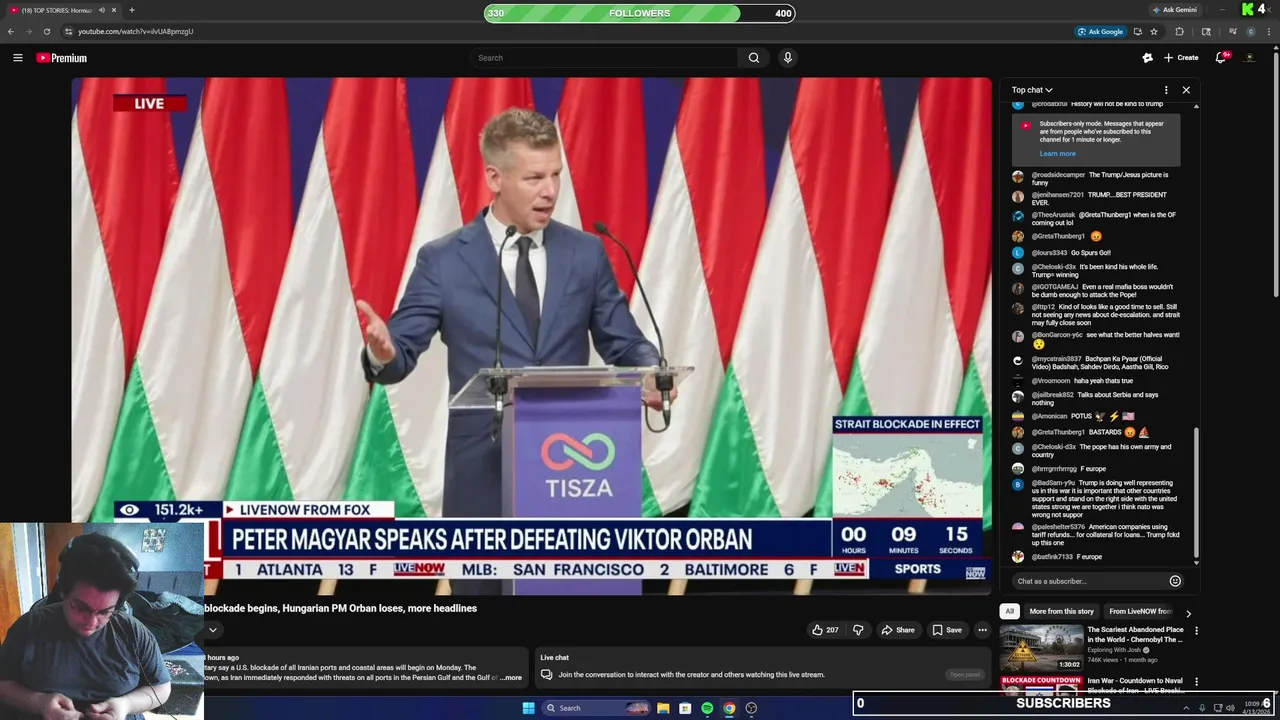
Task: Open Chrome extensions puzzle icon
Action: 1179,31
